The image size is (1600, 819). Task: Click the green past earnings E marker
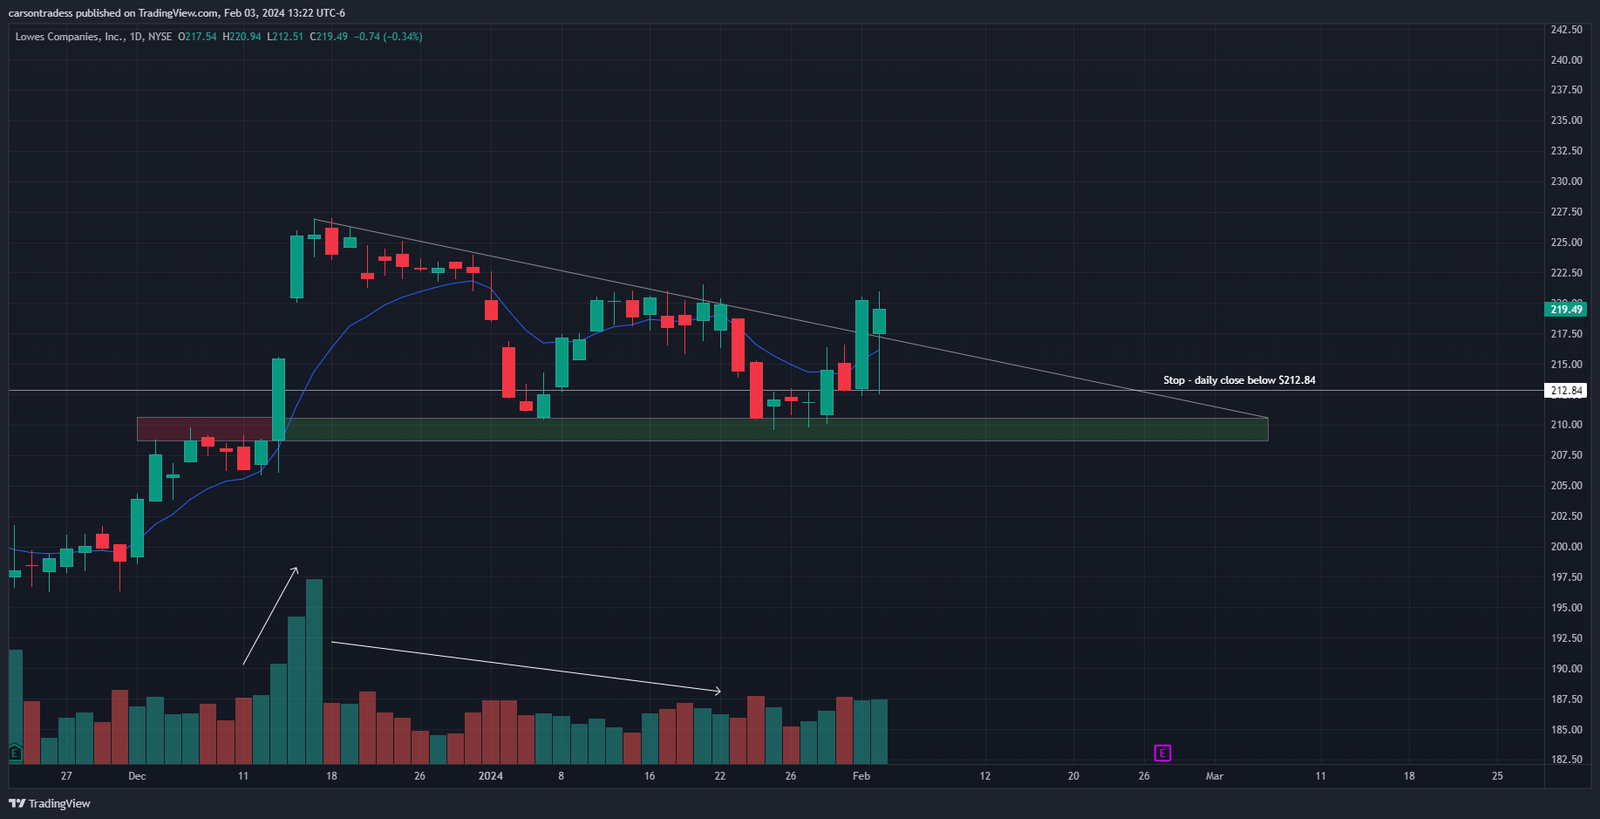(x=15, y=752)
